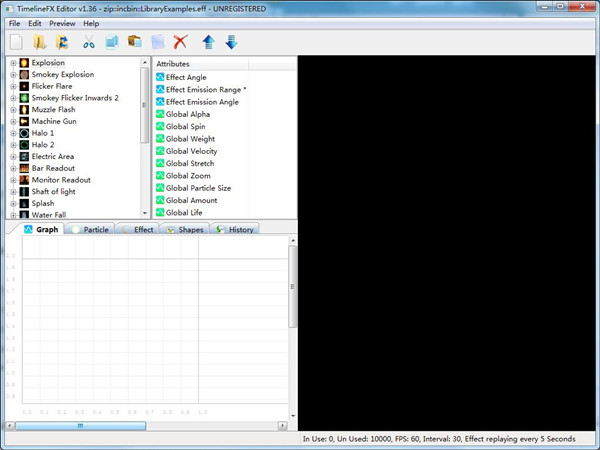This screenshot has width=600, height=450.
Task: Click the Effect Emission Angle graph icon
Action: (x=160, y=101)
